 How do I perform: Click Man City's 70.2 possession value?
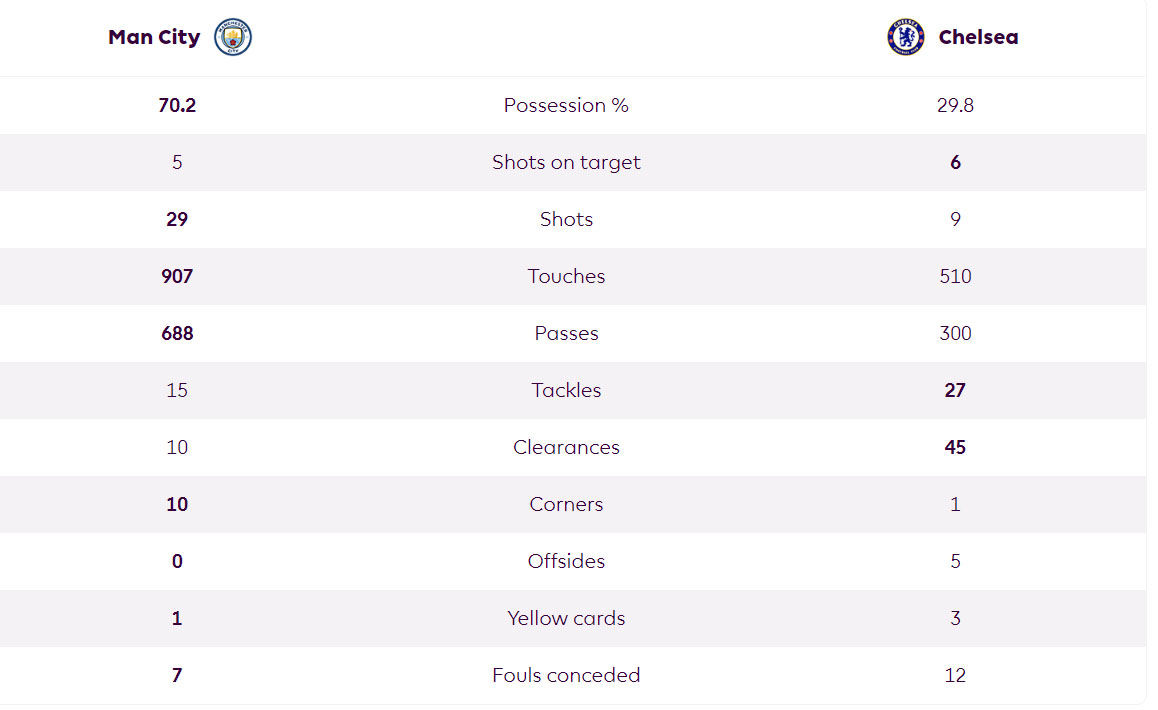(x=177, y=105)
